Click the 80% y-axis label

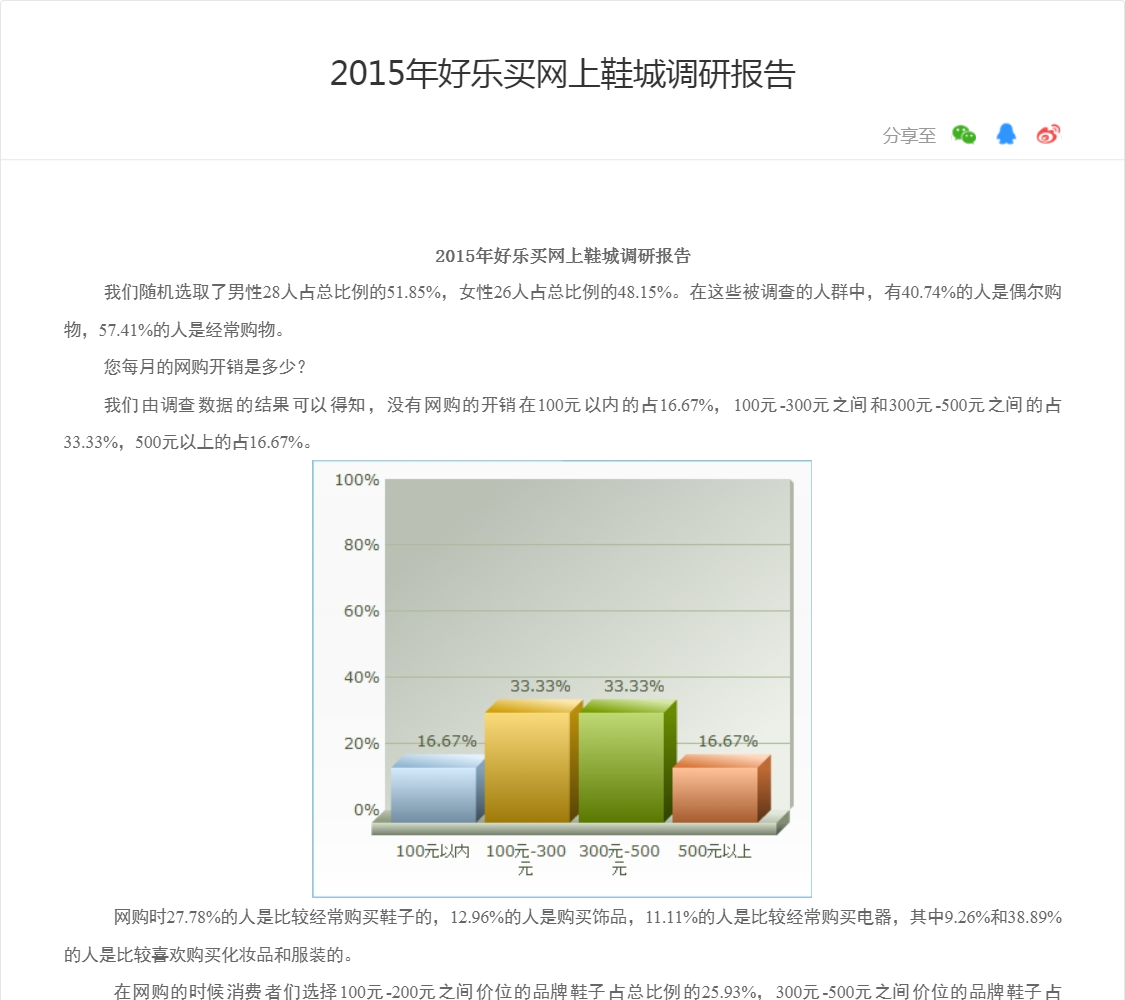point(361,545)
